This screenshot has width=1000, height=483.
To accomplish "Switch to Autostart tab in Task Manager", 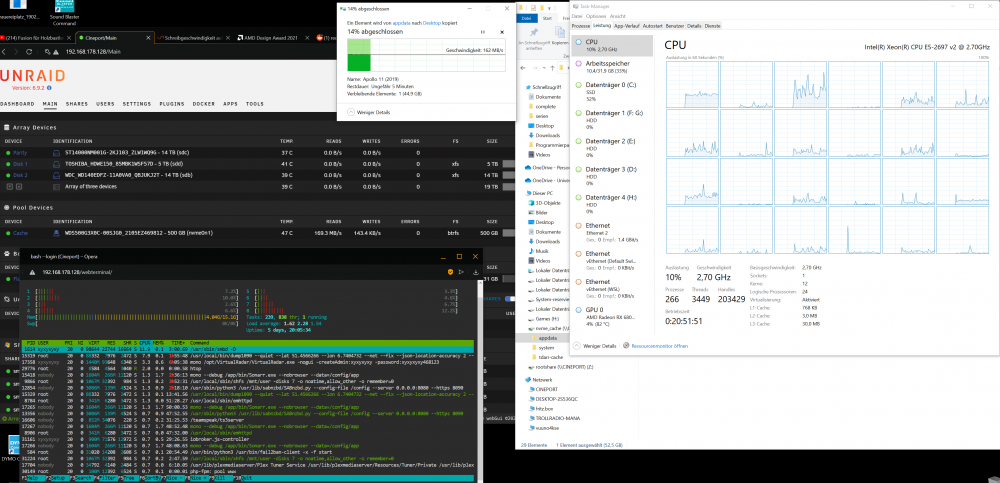I will click(652, 26).
